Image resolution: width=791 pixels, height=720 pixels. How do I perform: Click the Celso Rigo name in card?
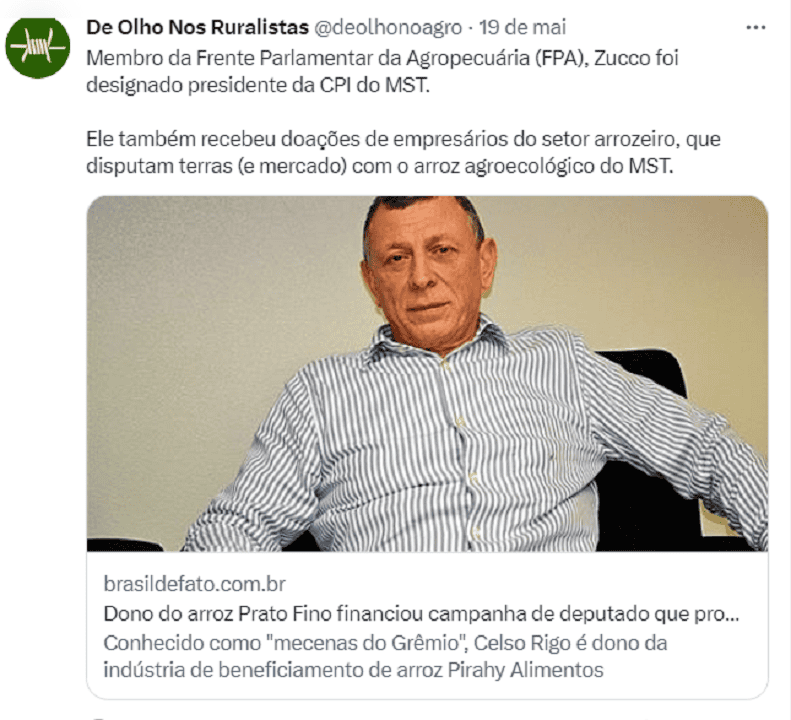pos(518,643)
